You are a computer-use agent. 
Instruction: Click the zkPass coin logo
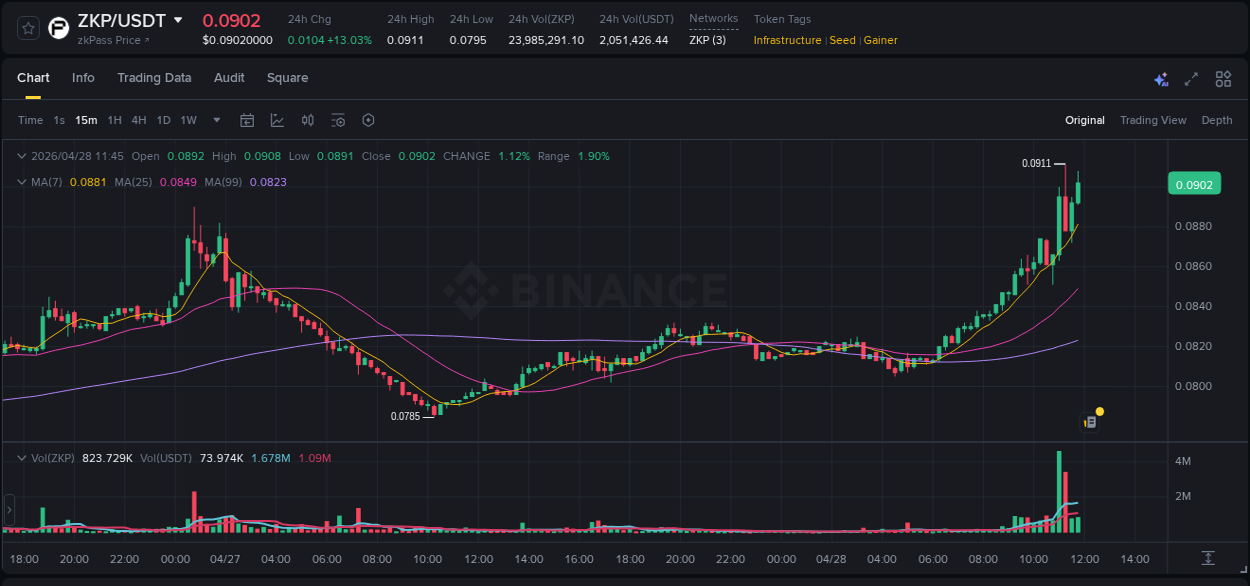tap(57, 27)
